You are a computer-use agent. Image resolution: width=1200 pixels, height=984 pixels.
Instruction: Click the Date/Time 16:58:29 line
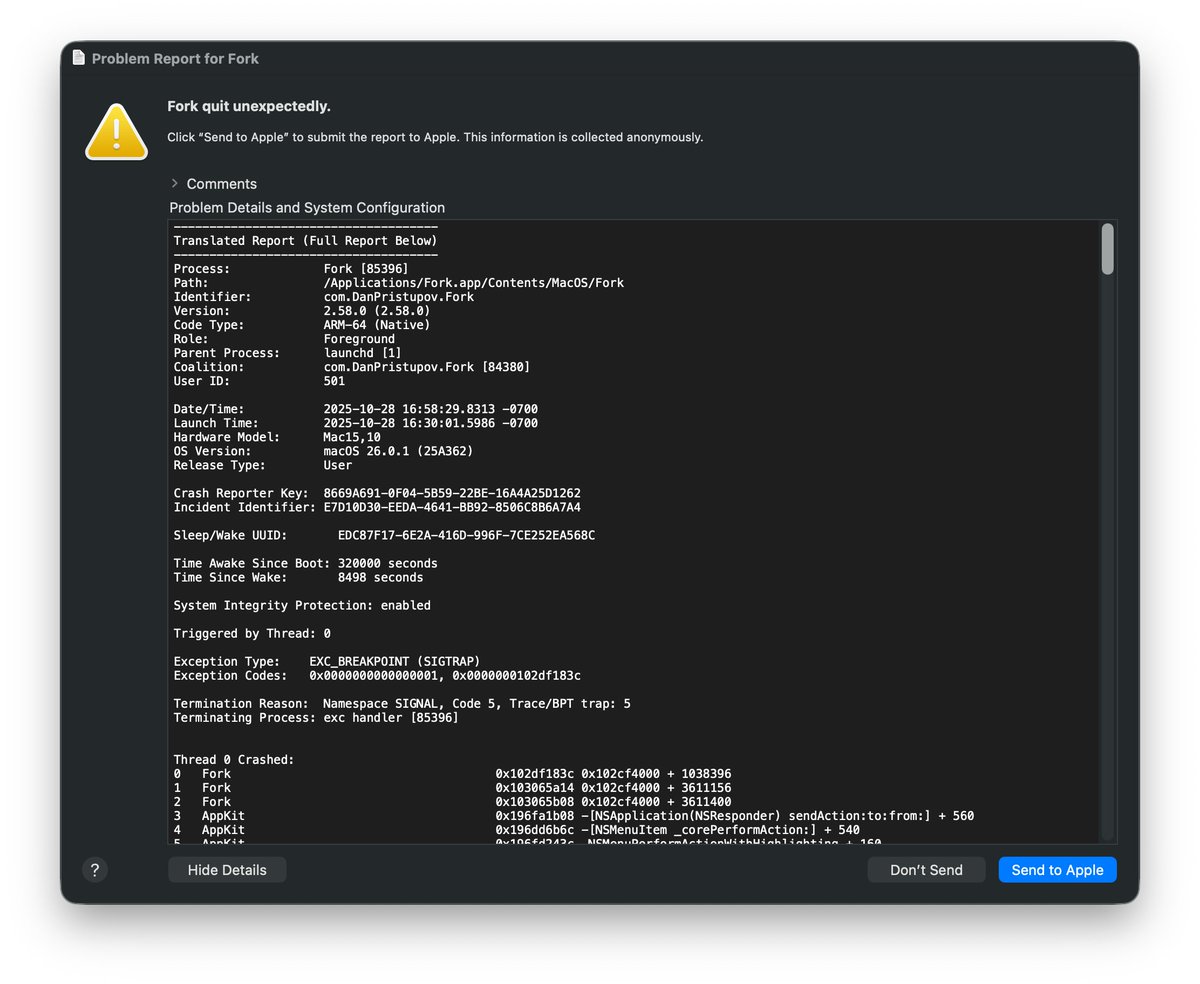356,409
